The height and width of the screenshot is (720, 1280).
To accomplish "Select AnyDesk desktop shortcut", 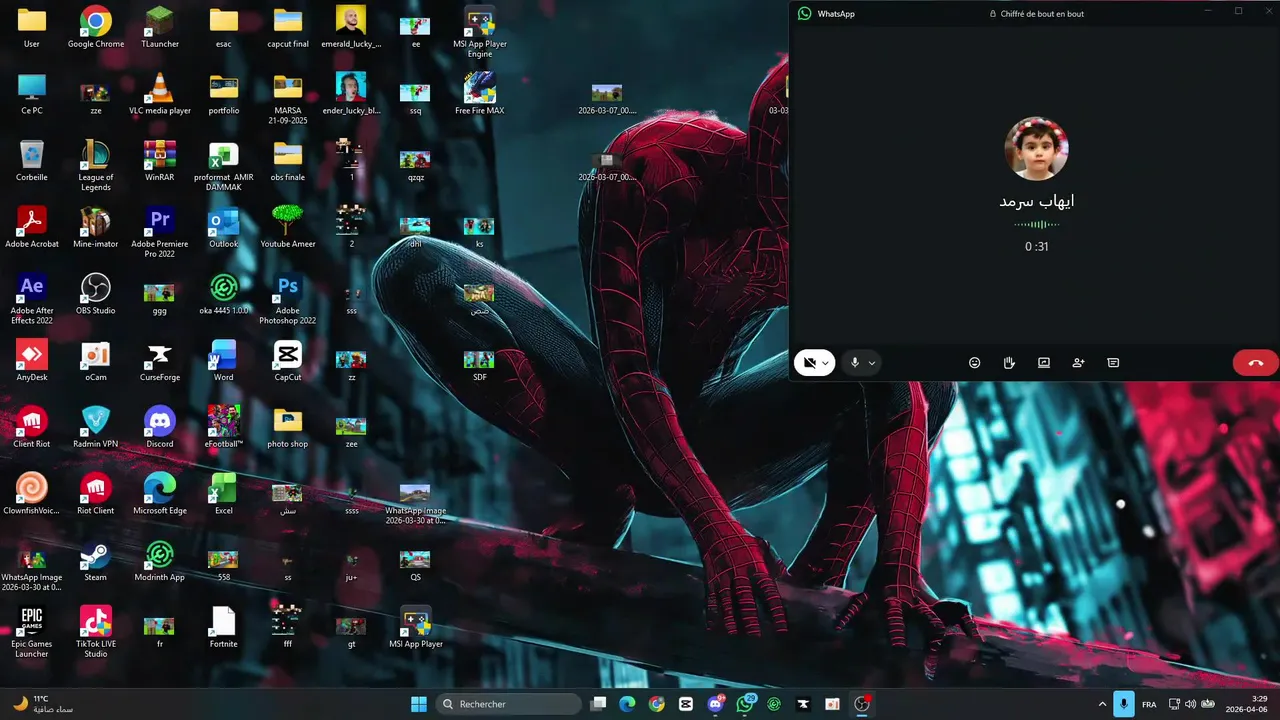I will [32, 360].
